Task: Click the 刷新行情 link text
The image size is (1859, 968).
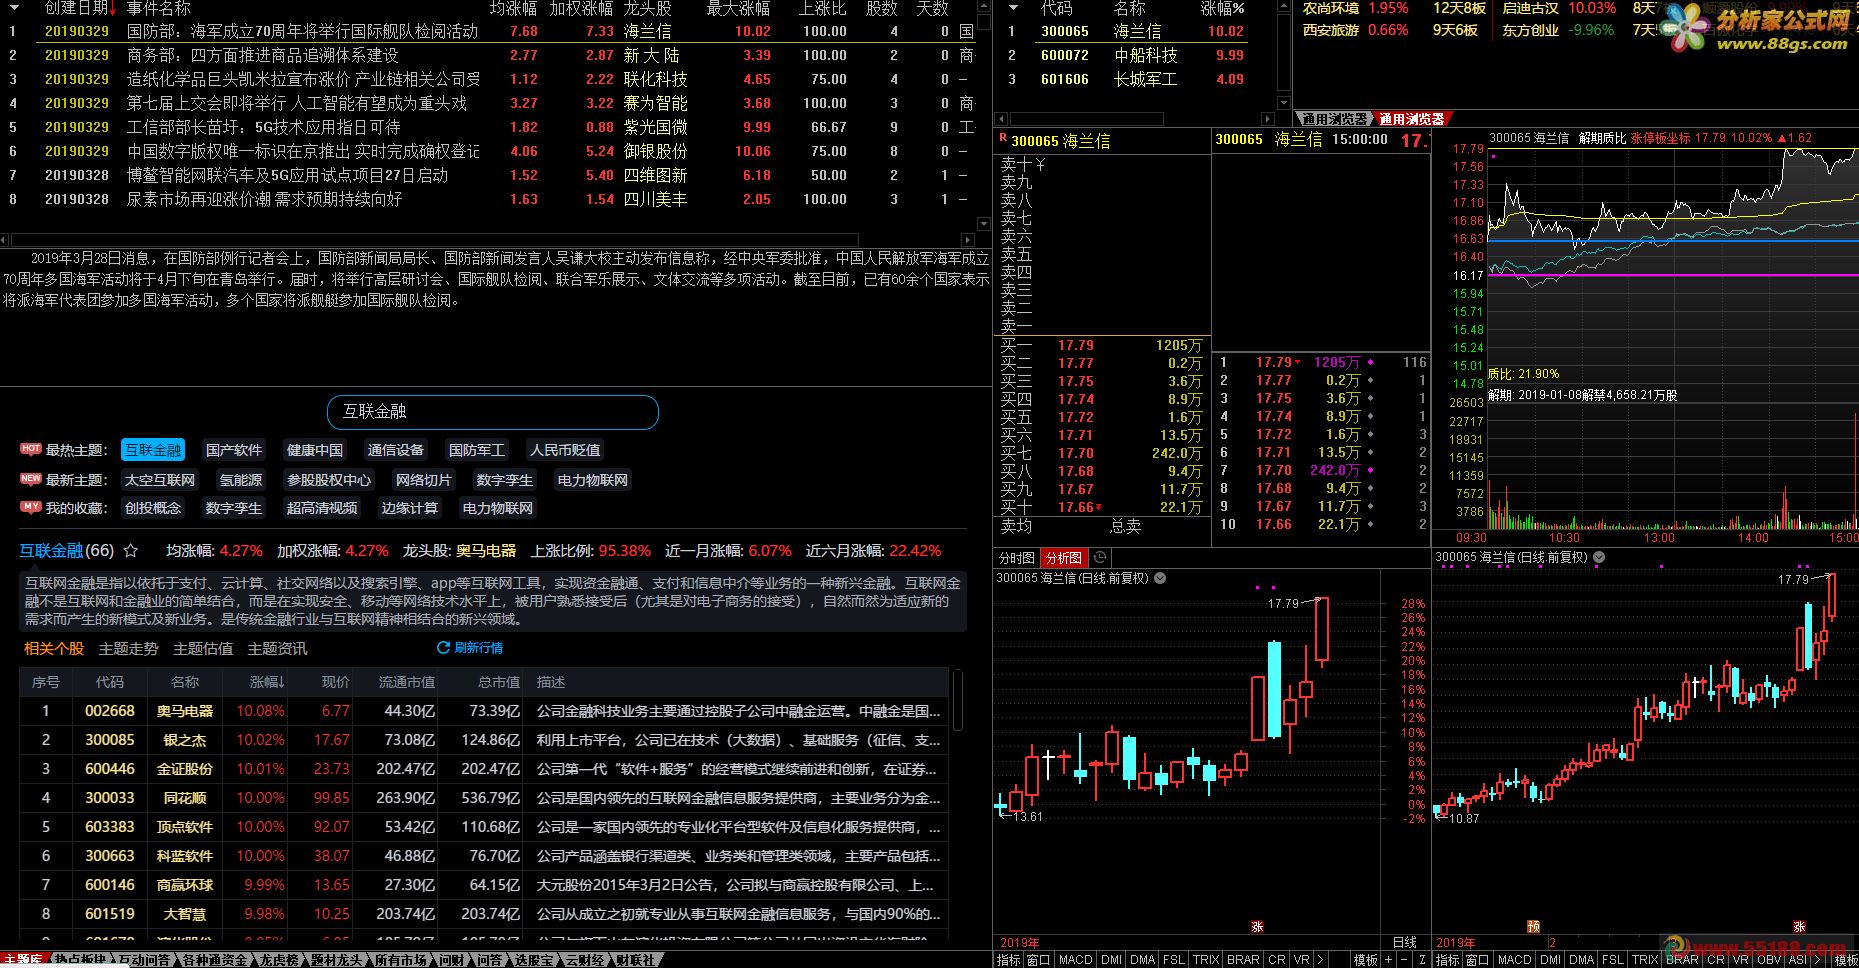Action: click(479, 648)
